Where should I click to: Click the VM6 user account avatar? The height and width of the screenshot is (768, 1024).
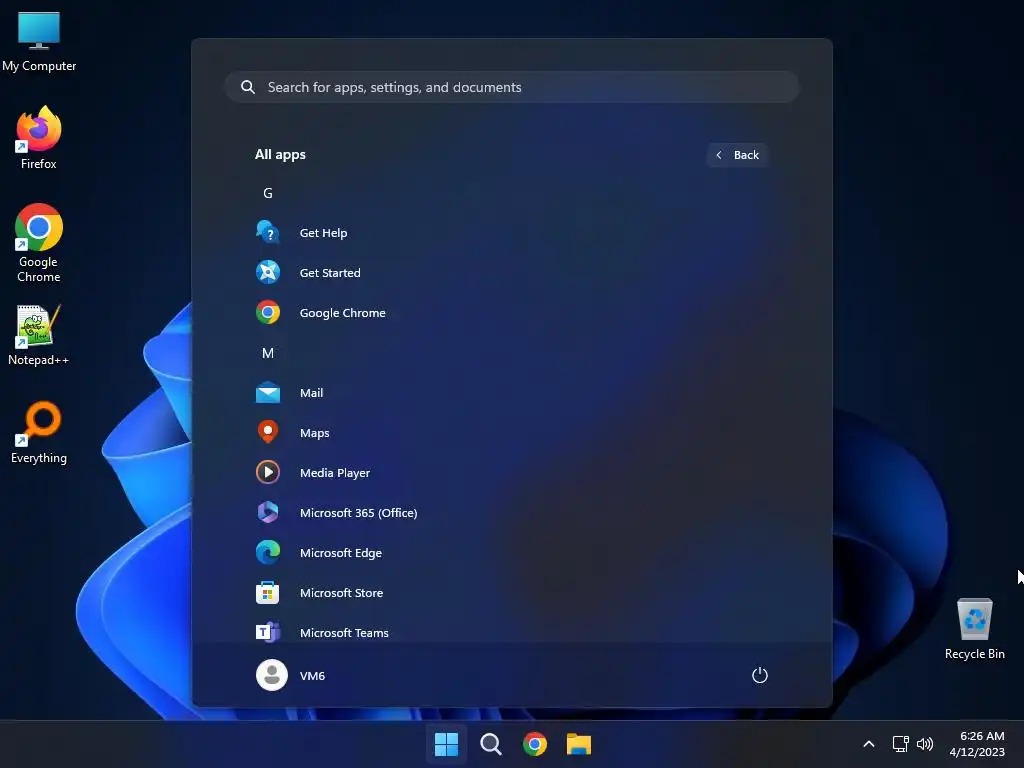tap(272, 675)
